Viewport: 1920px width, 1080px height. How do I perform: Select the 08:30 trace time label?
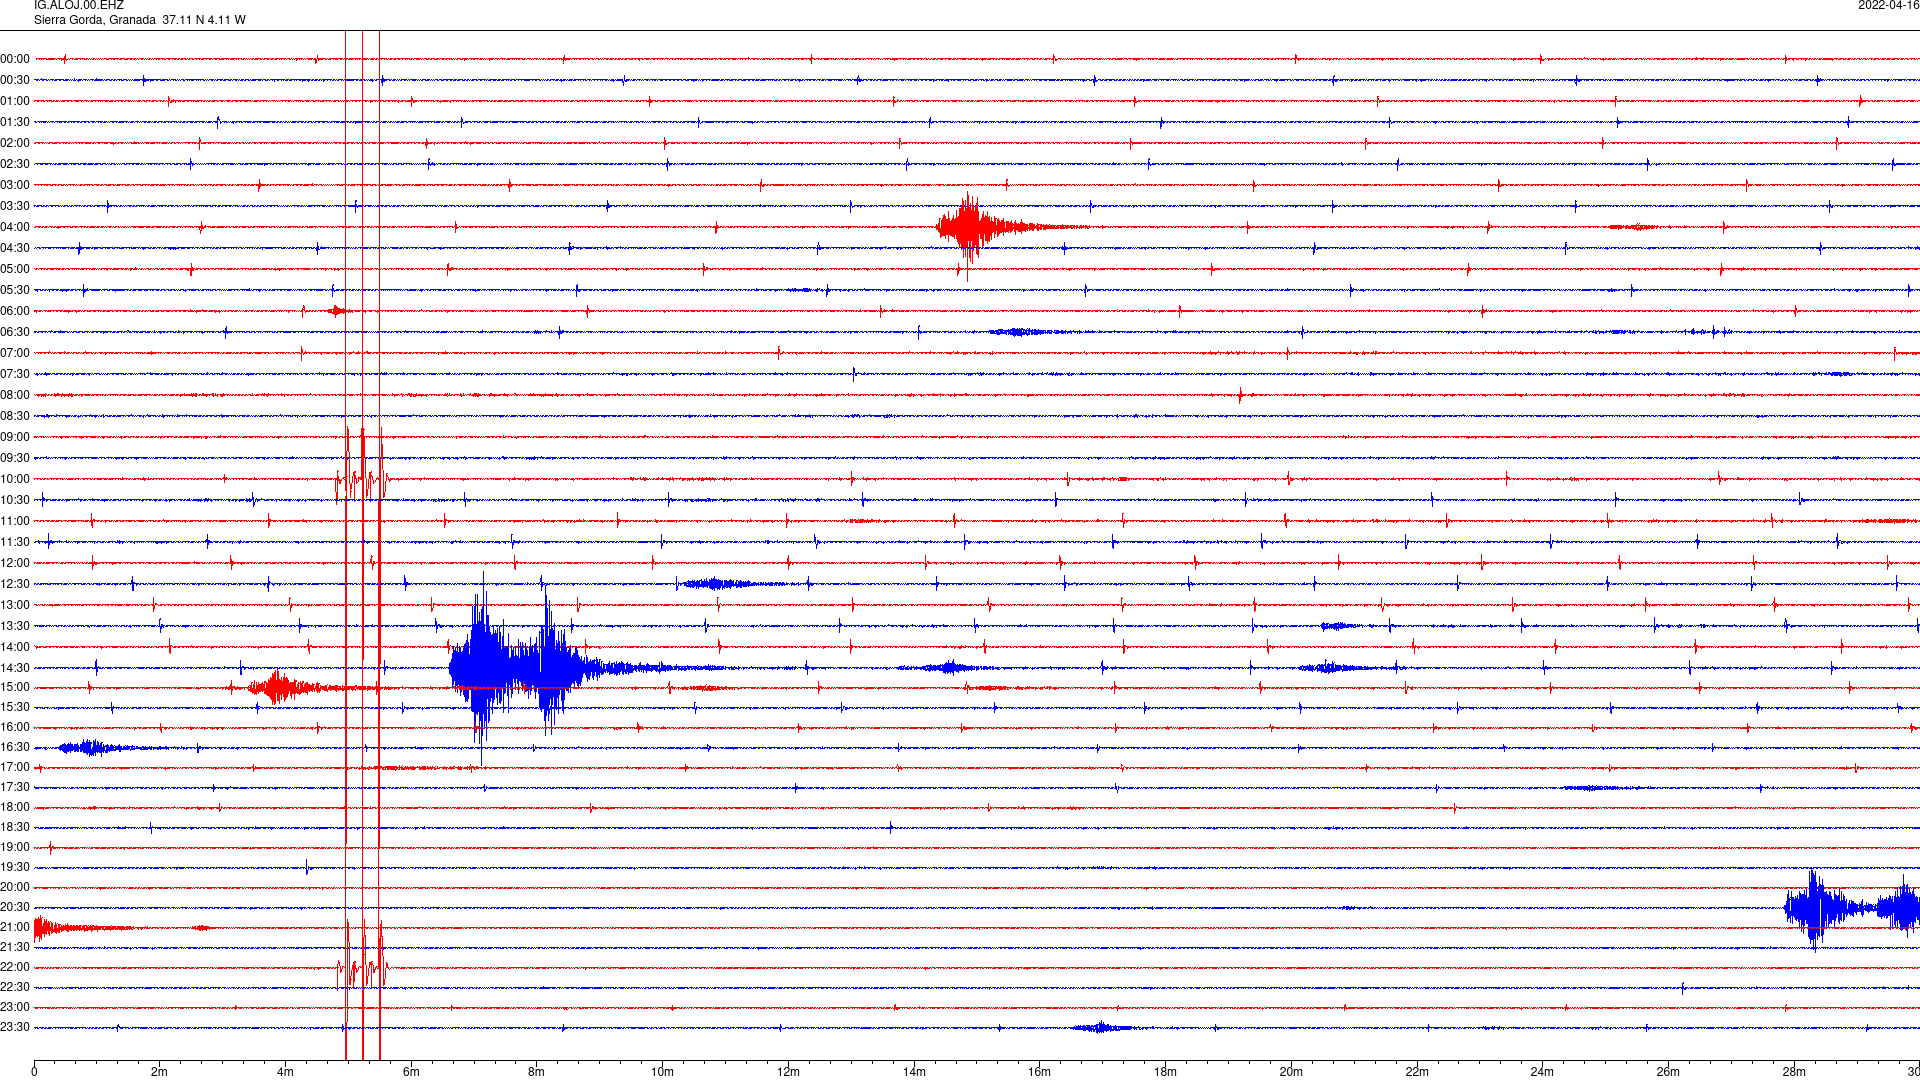click(15, 416)
